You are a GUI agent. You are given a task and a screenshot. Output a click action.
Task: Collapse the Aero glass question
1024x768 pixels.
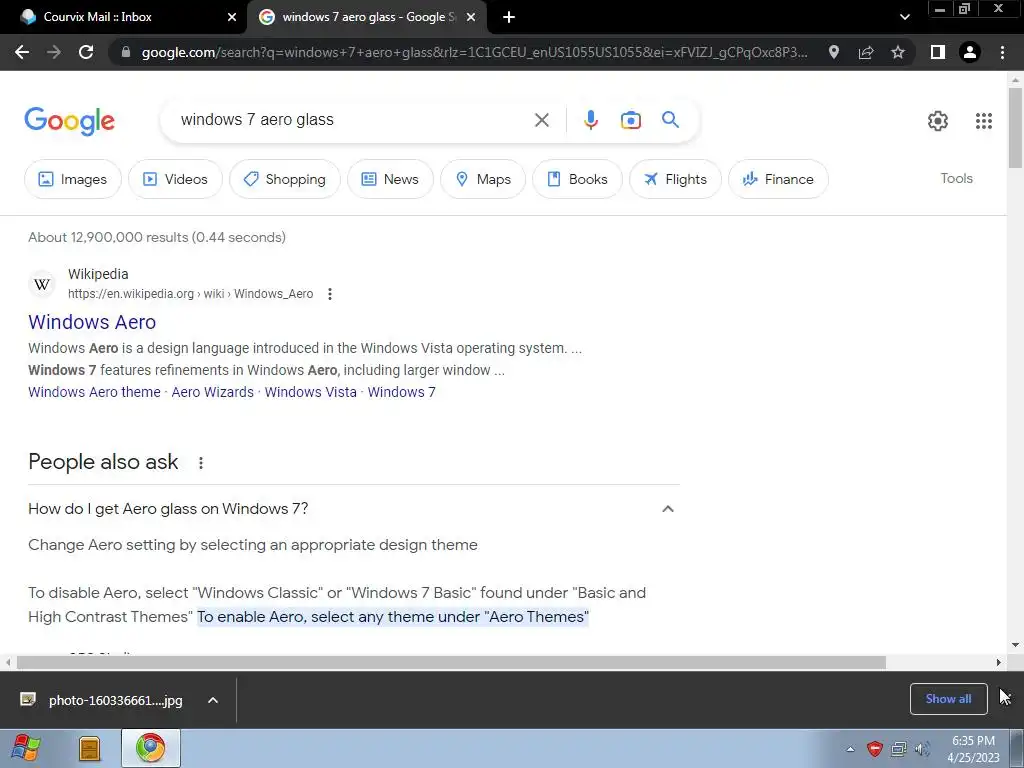click(x=667, y=509)
